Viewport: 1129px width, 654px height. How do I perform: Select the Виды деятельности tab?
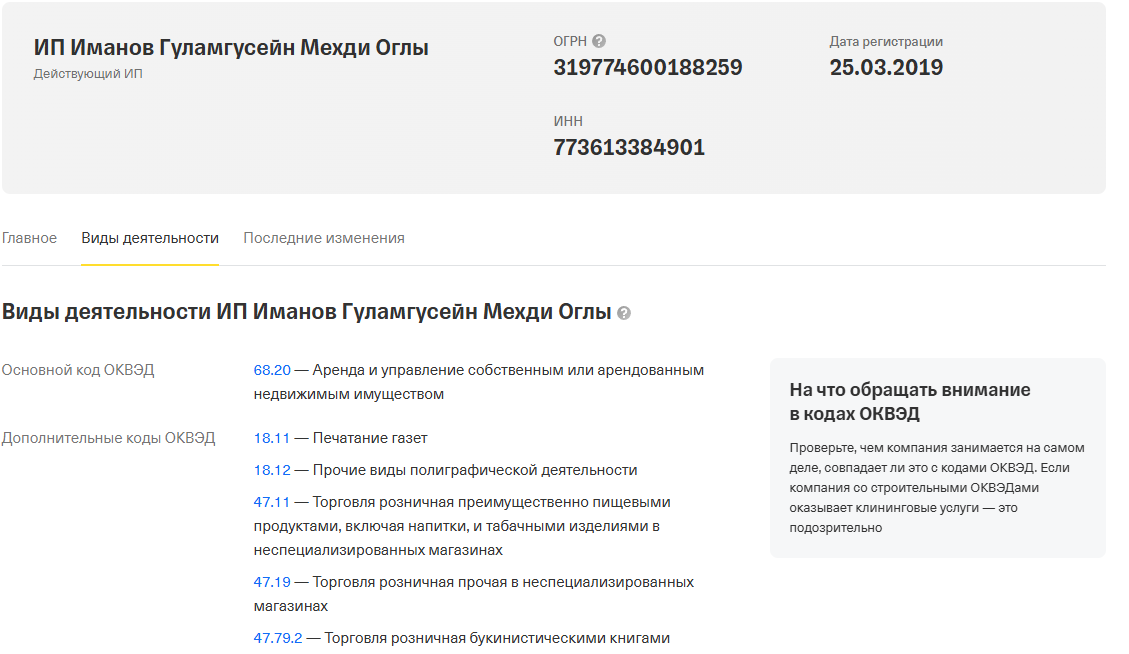coord(150,238)
